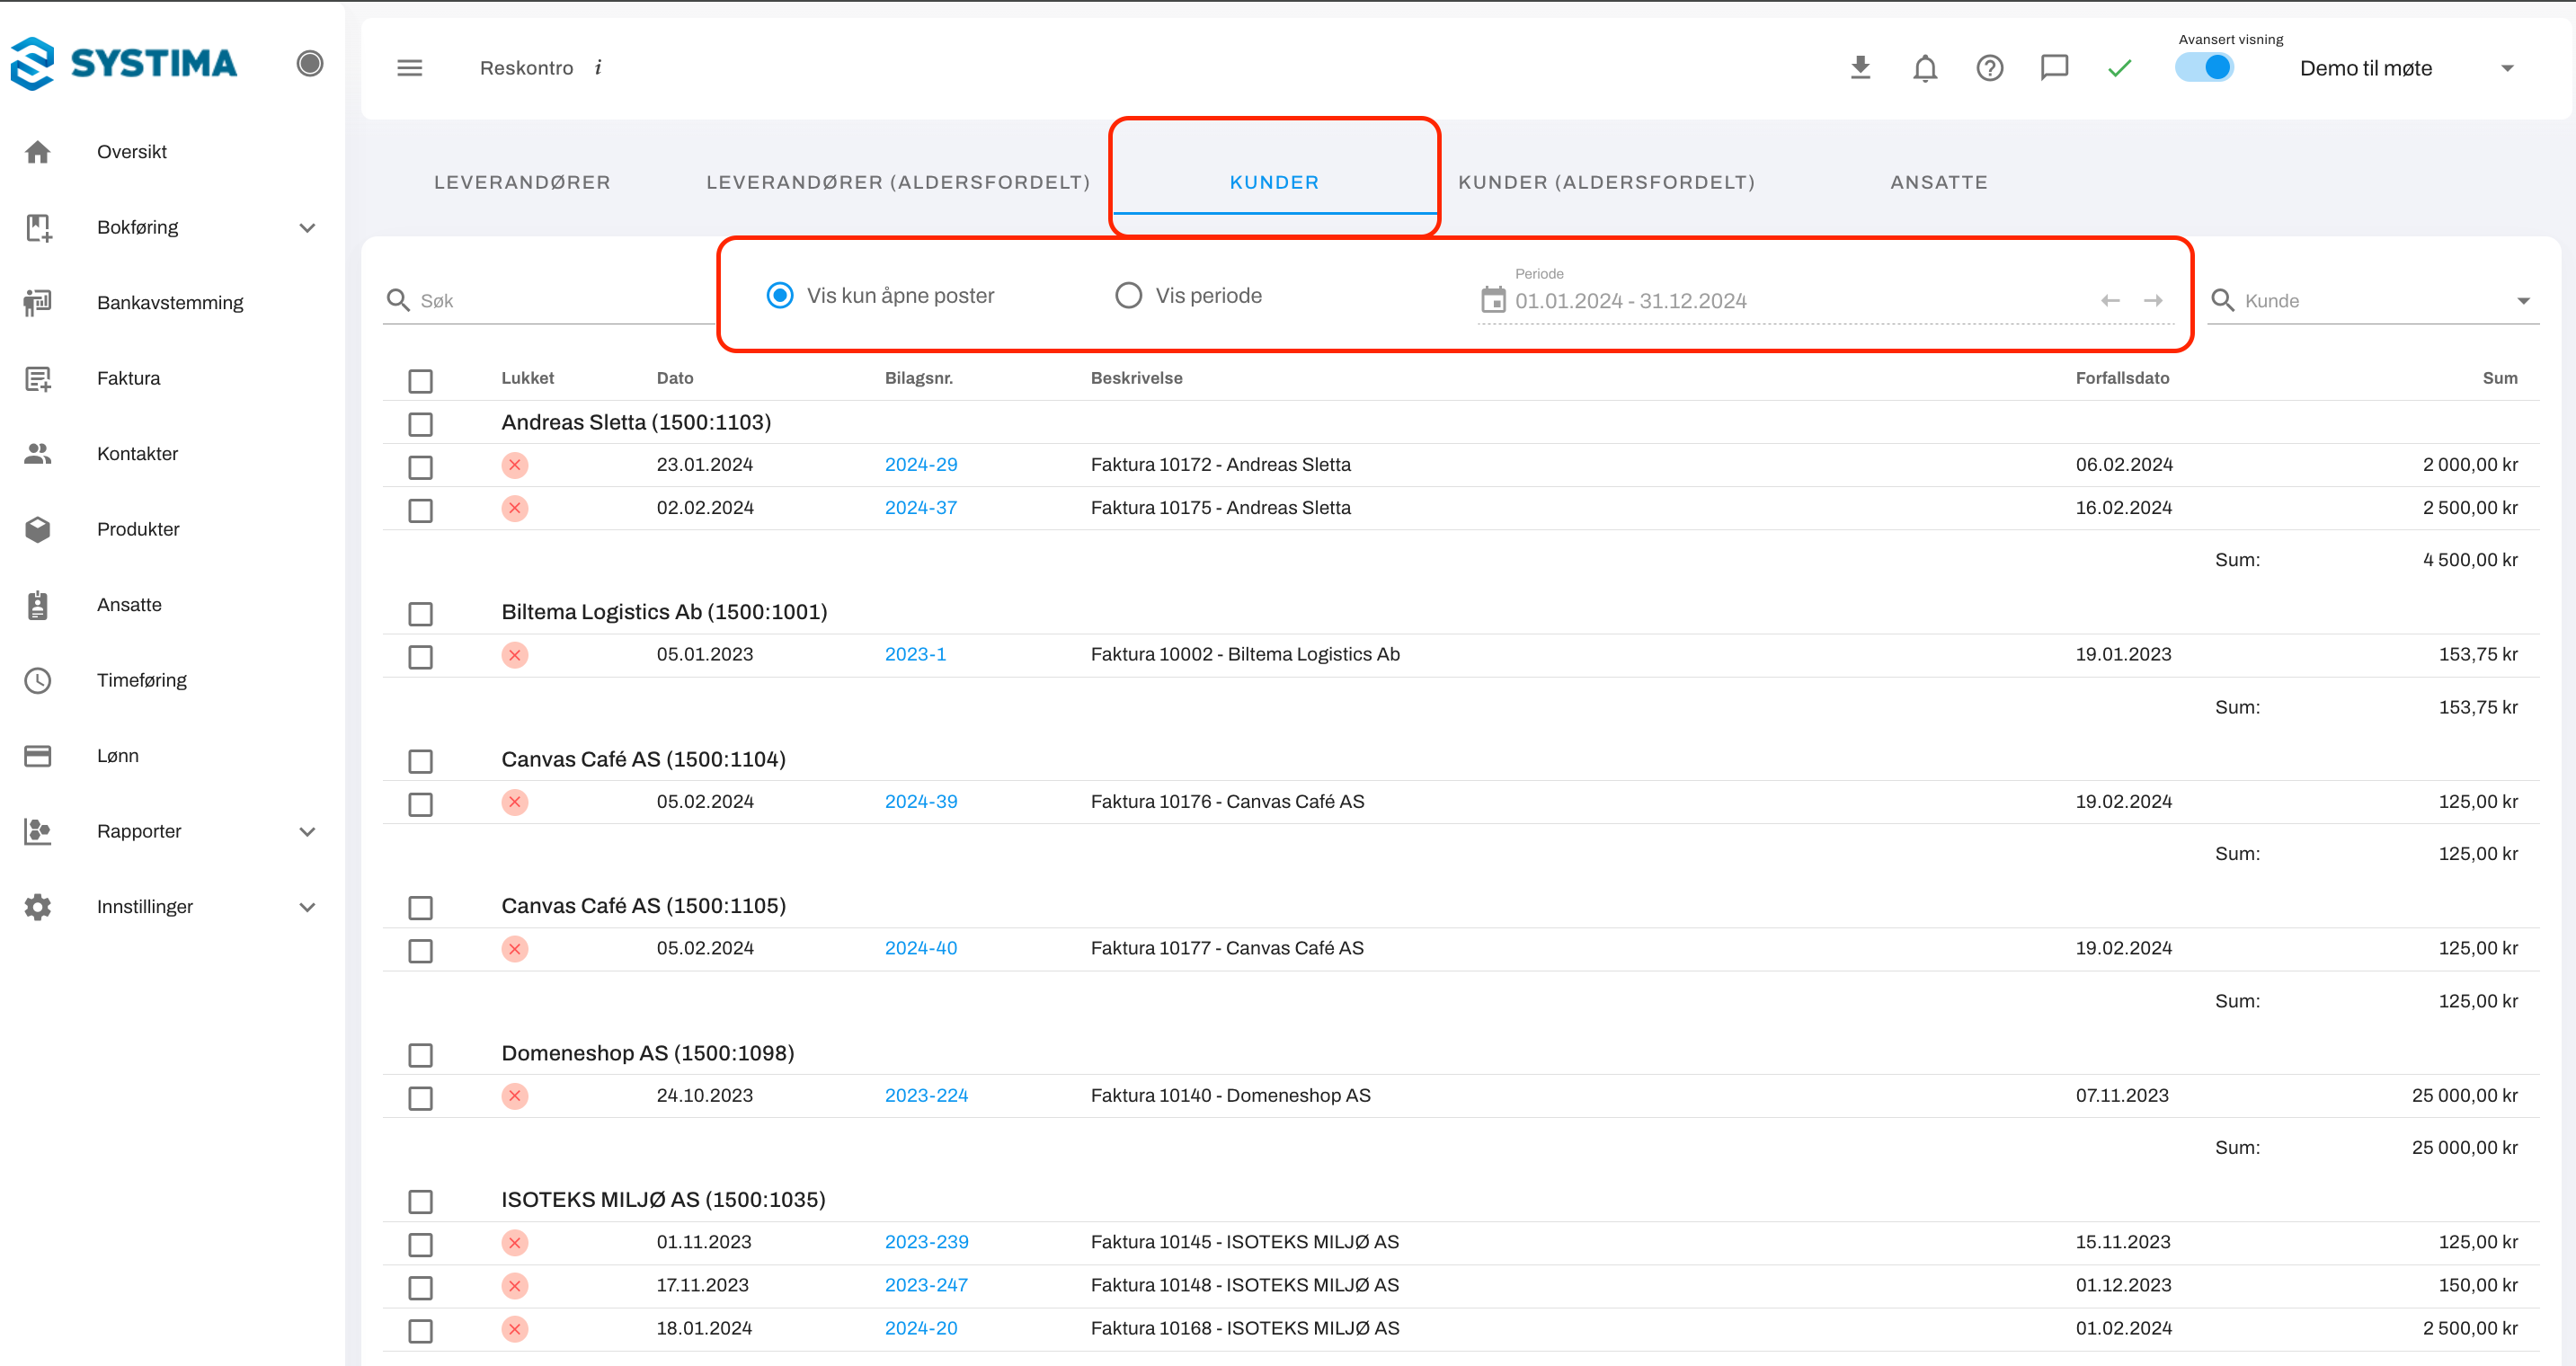Open the help question mark icon

point(1989,68)
